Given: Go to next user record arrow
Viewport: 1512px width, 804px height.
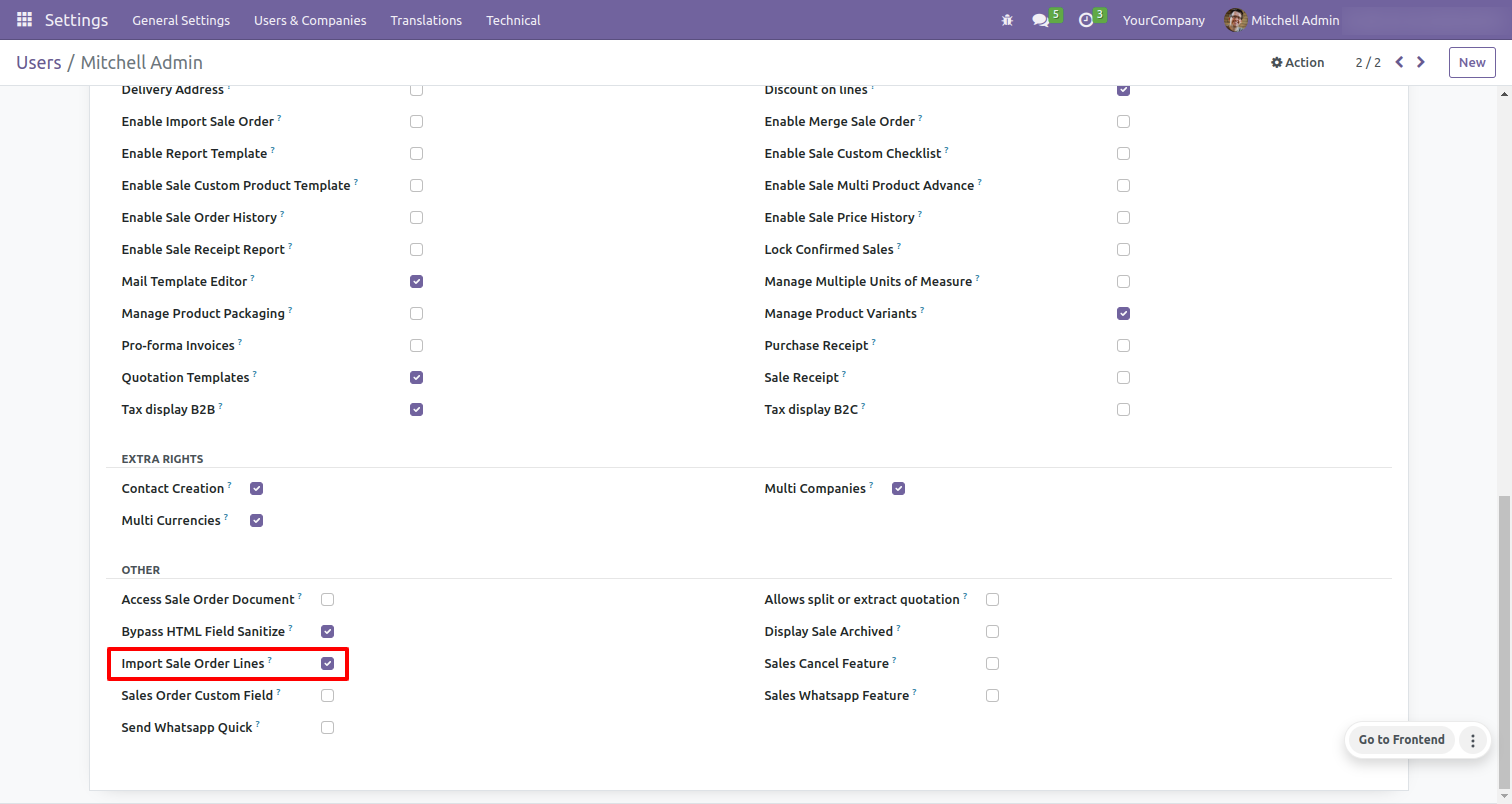Looking at the screenshot, I should 1421,62.
